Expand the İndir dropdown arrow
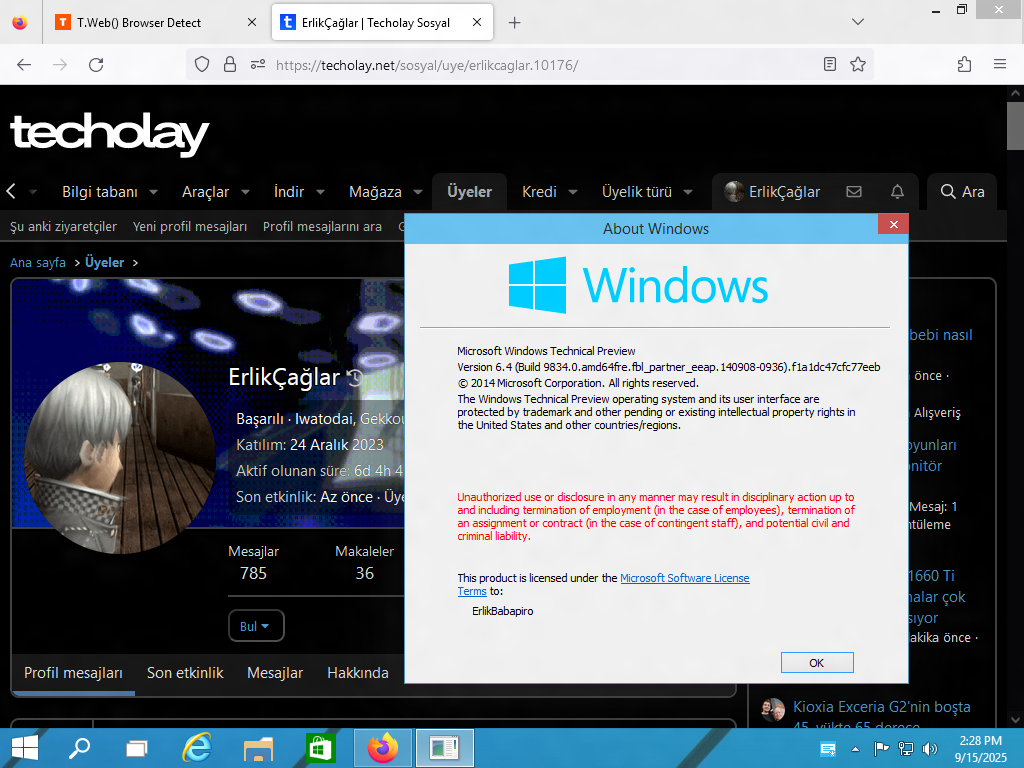 click(x=321, y=192)
